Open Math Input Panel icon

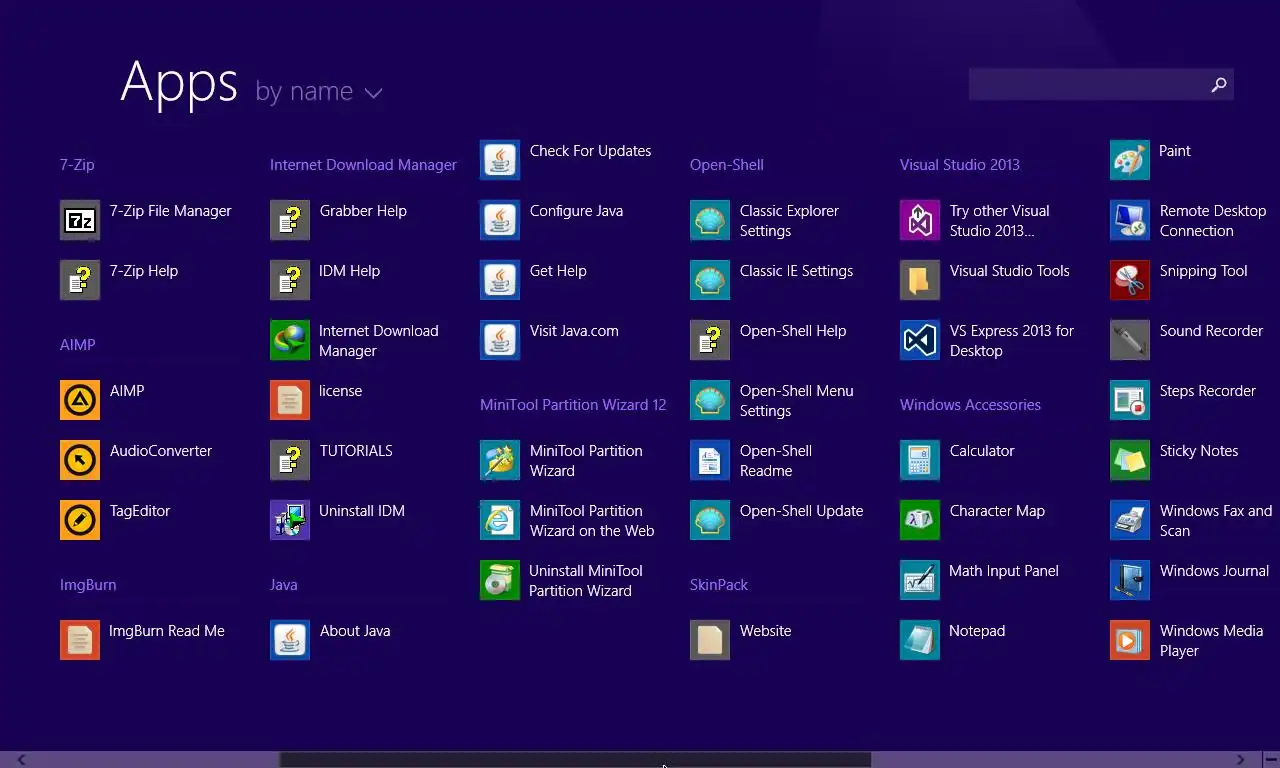[920, 580]
